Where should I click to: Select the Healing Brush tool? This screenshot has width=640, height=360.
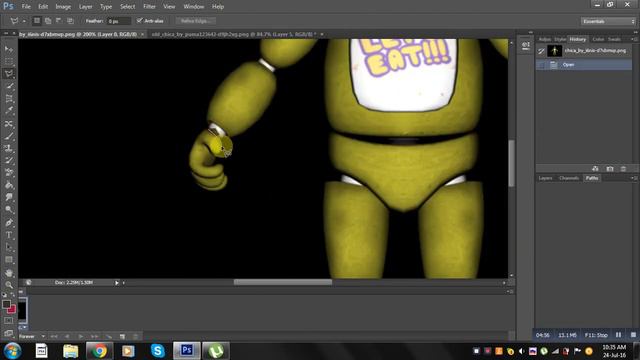[9, 123]
